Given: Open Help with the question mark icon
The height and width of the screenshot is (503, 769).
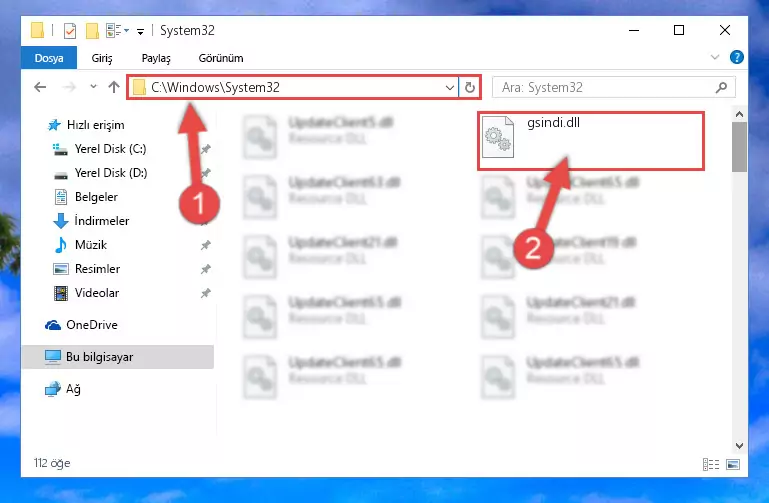Looking at the screenshot, I should [x=736, y=57].
